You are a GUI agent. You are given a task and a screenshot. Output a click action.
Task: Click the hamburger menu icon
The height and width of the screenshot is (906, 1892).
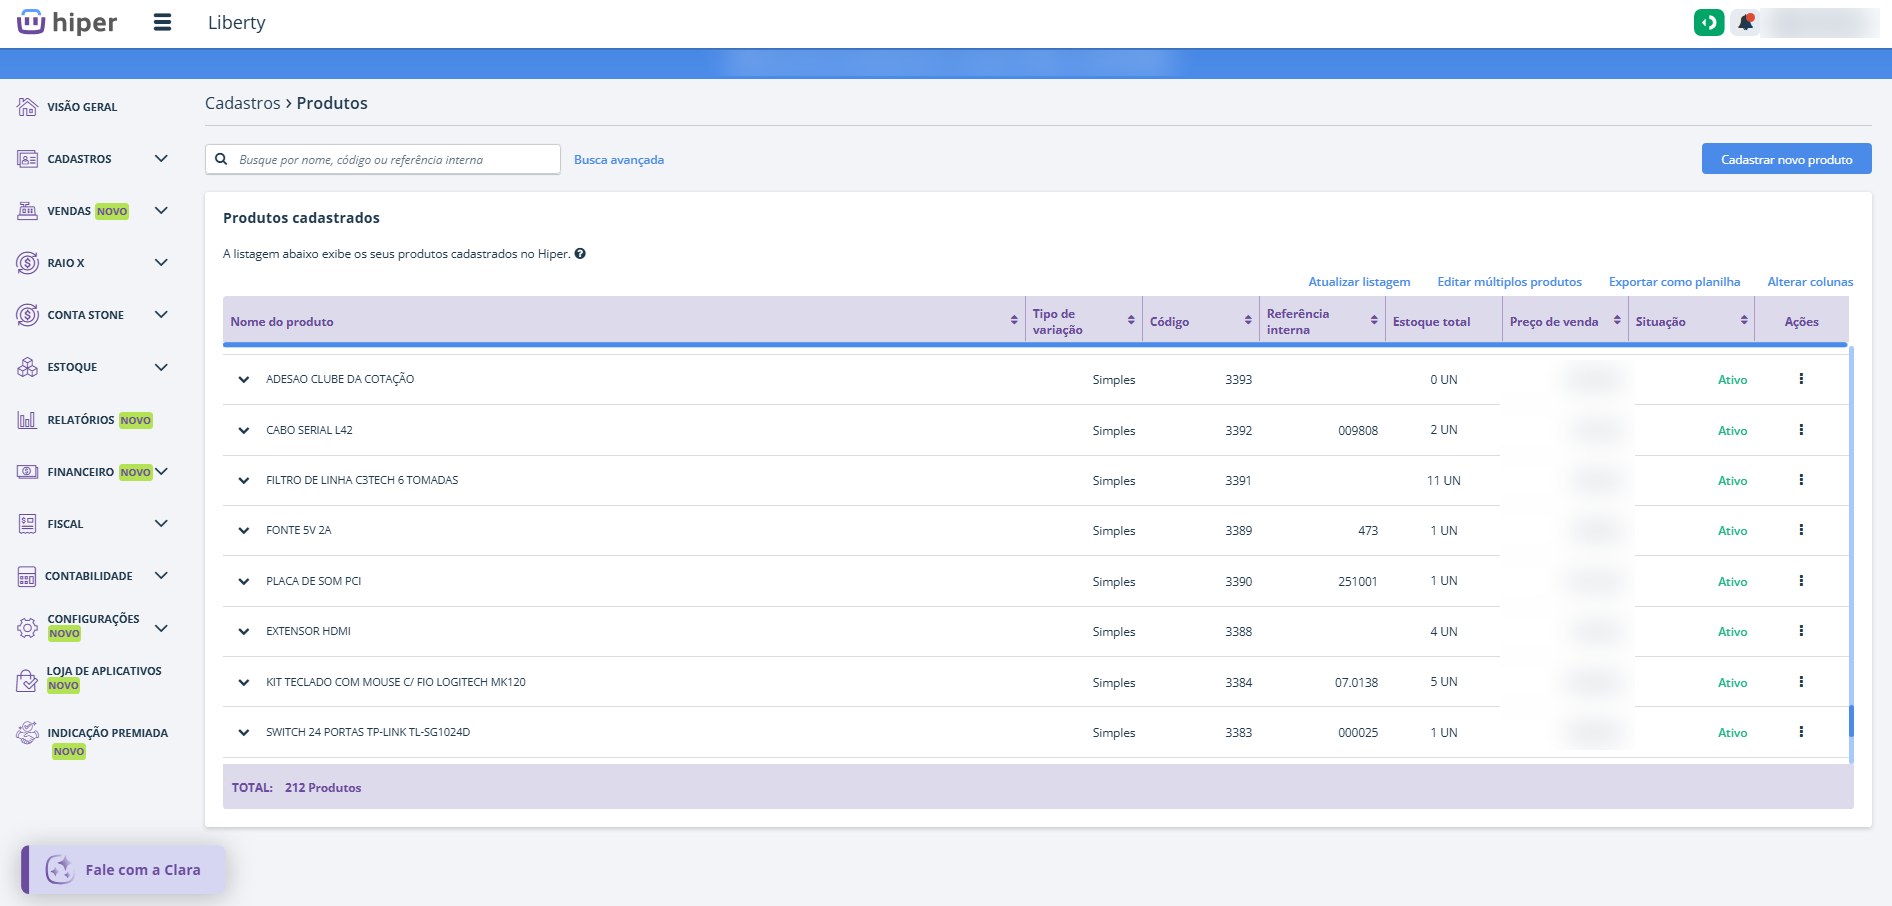pyautogui.click(x=162, y=22)
